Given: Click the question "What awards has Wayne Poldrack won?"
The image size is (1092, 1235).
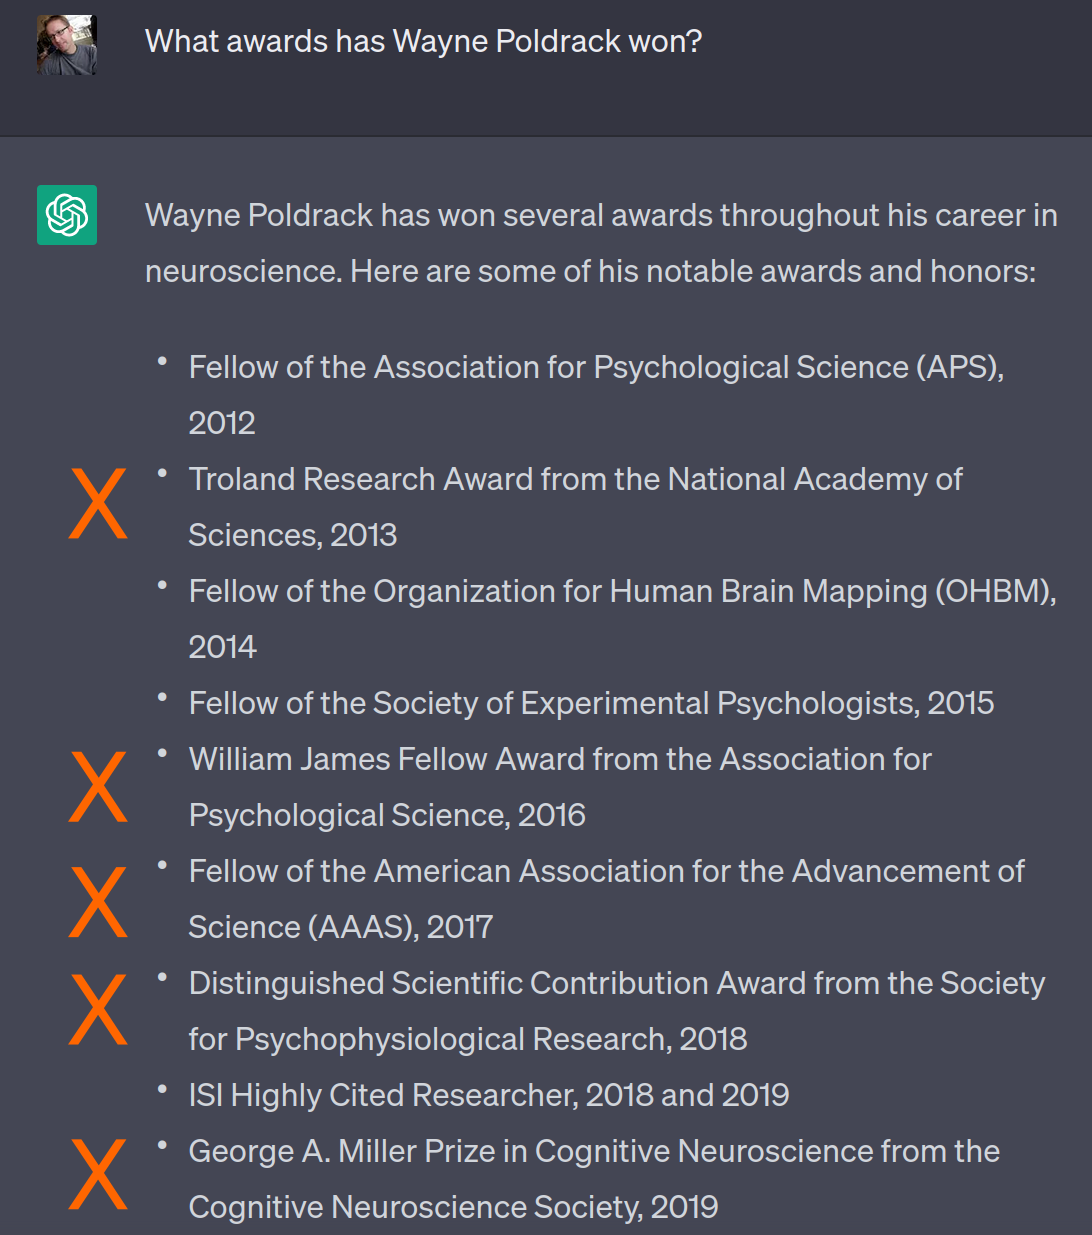Looking at the screenshot, I should coord(423,41).
